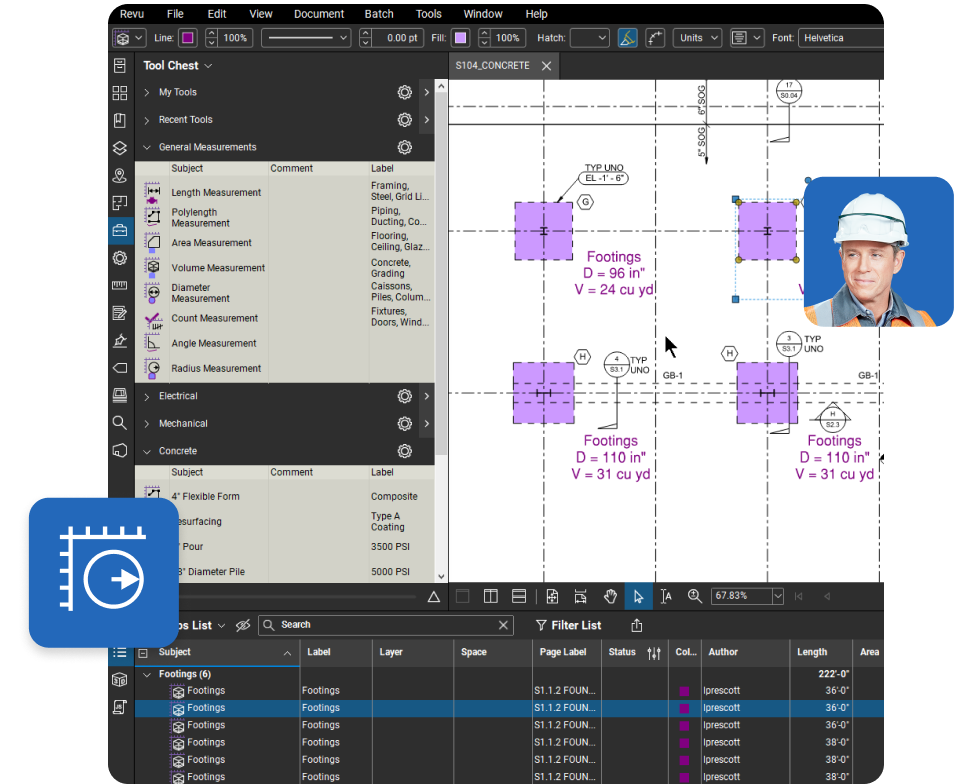Viewport: 954px width, 784px height.
Task: Click the Export markups icon
Action: [x=637, y=625]
